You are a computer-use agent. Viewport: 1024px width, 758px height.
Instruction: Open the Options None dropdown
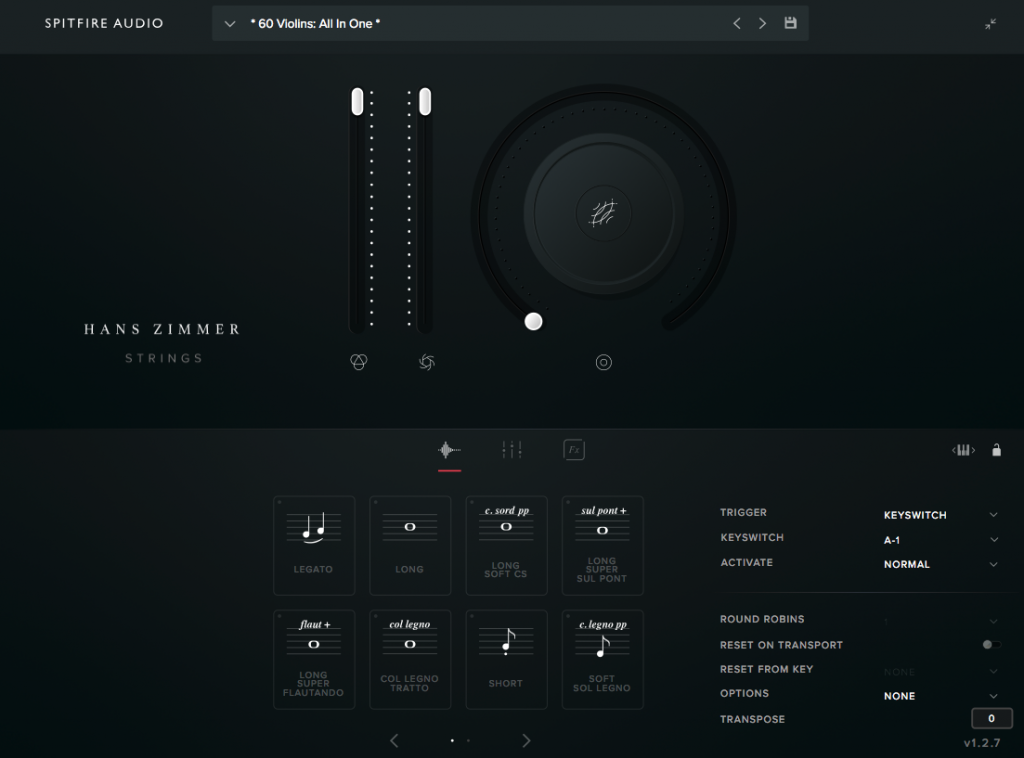(x=938, y=695)
